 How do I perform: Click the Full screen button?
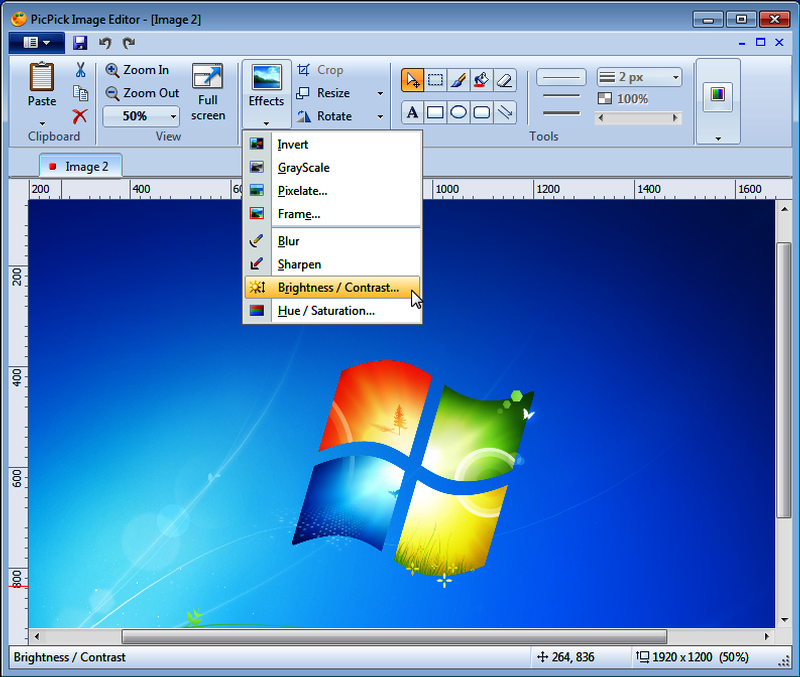point(208,92)
